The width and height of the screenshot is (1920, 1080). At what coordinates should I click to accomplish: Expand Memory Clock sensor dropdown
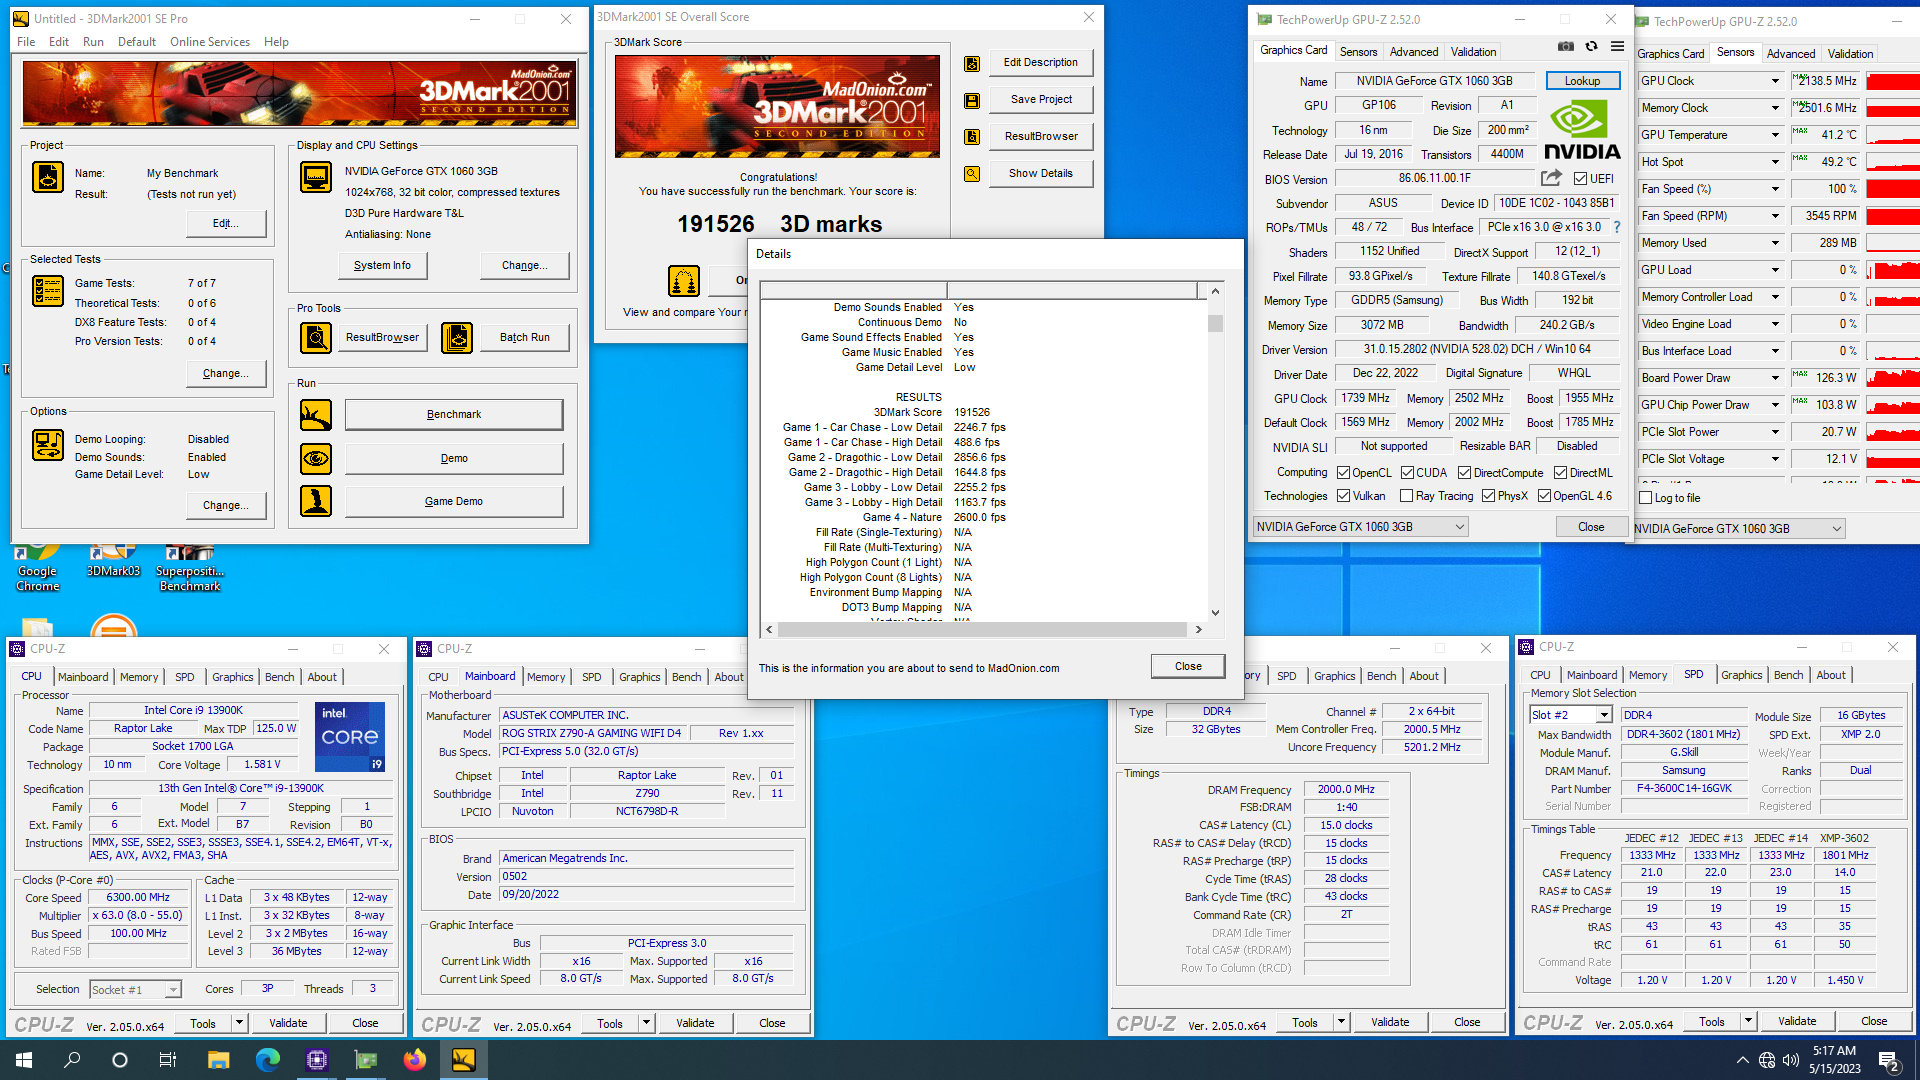coord(1775,108)
